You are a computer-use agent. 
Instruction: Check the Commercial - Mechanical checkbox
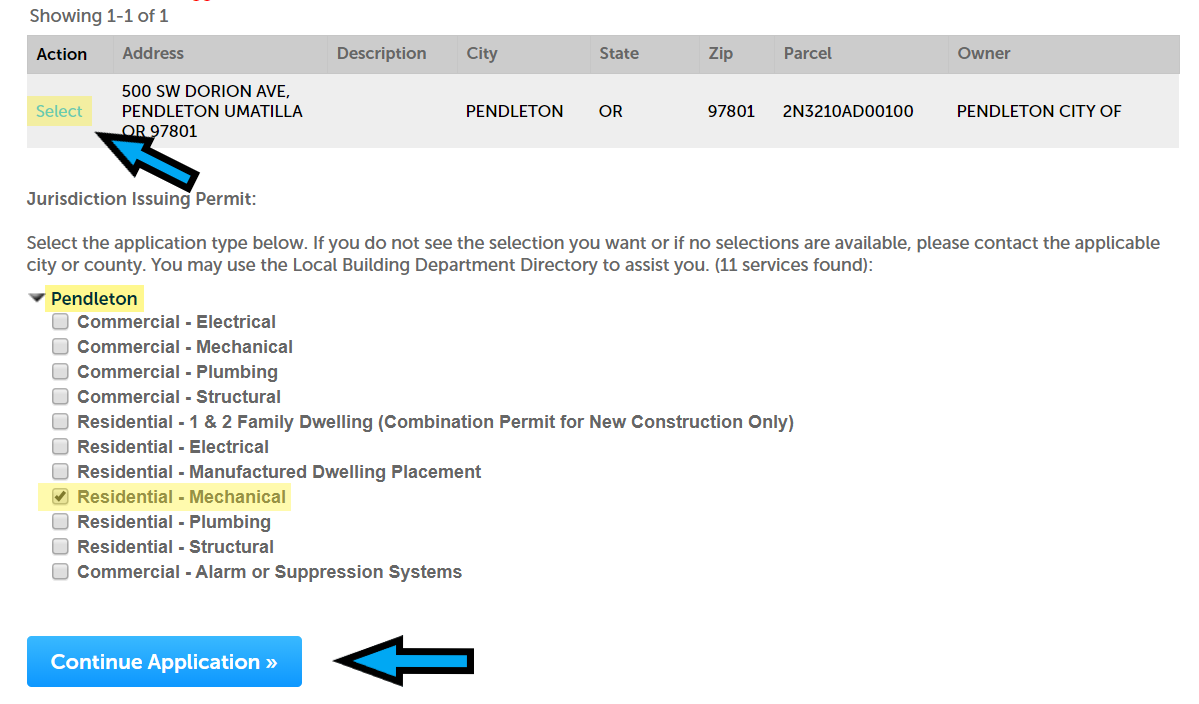61,347
